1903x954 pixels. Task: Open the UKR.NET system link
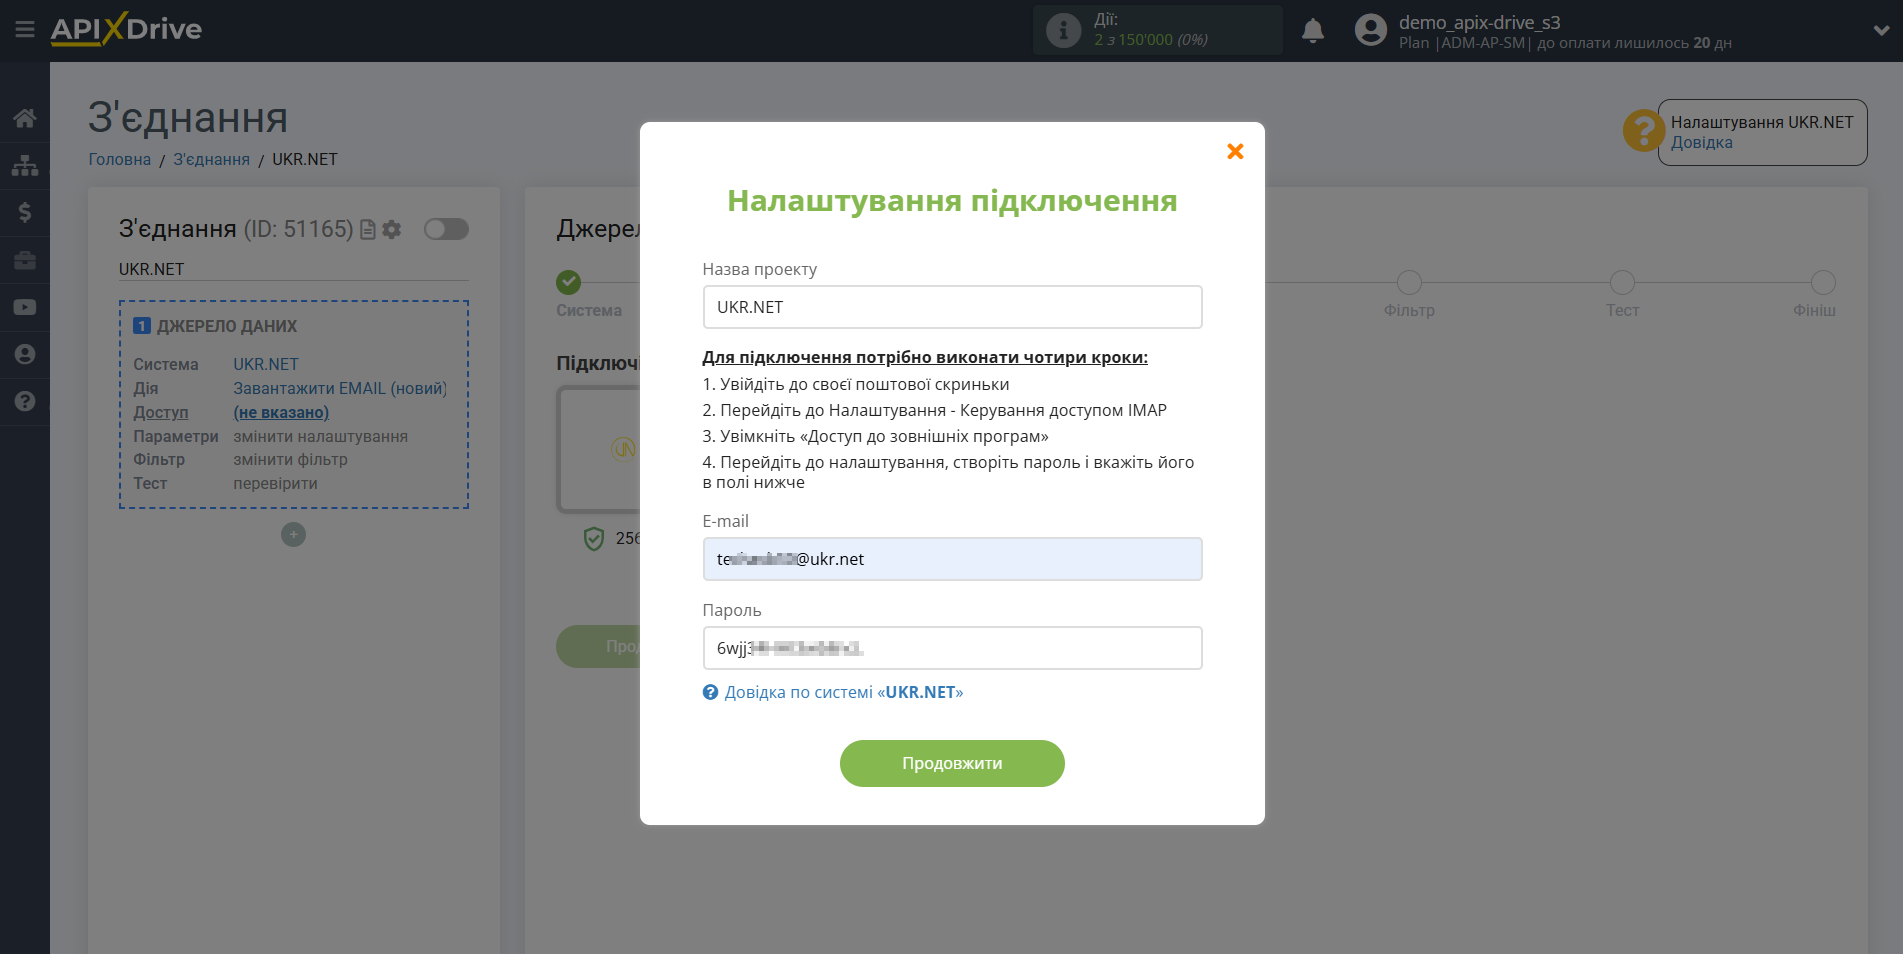coord(266,364)
